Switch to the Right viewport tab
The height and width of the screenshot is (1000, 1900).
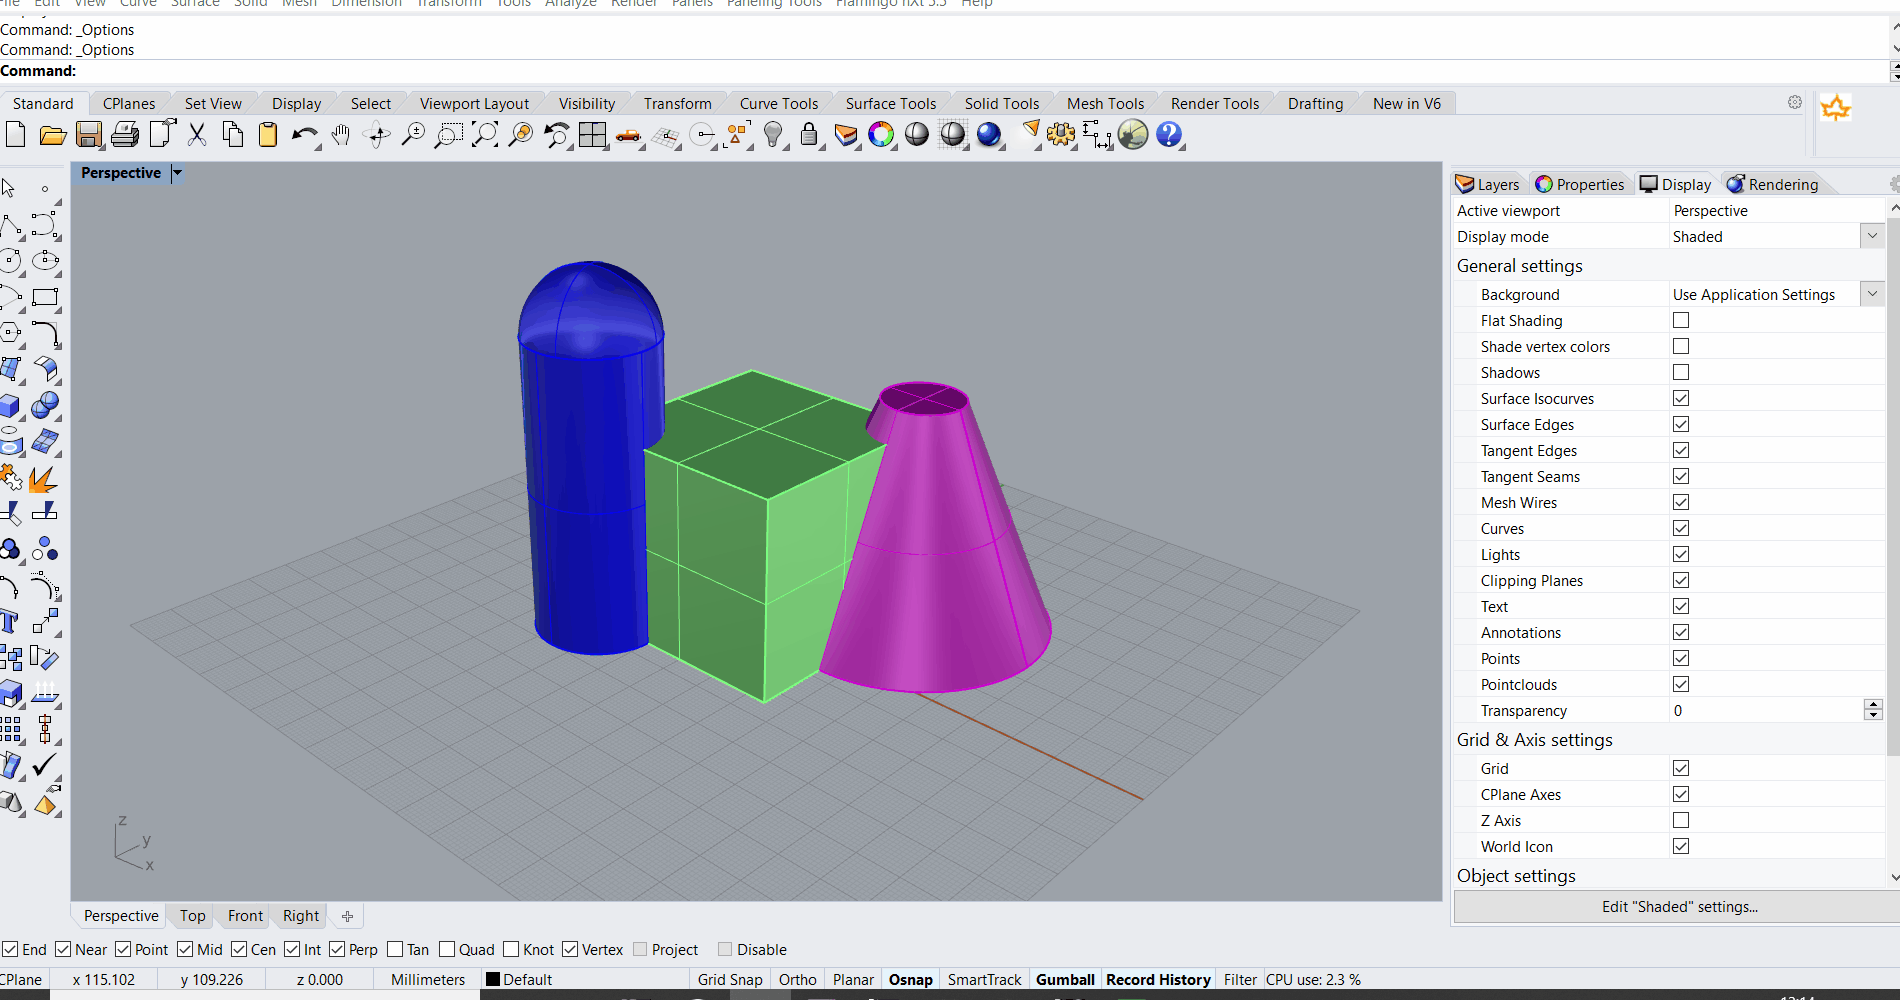(300, 916)
